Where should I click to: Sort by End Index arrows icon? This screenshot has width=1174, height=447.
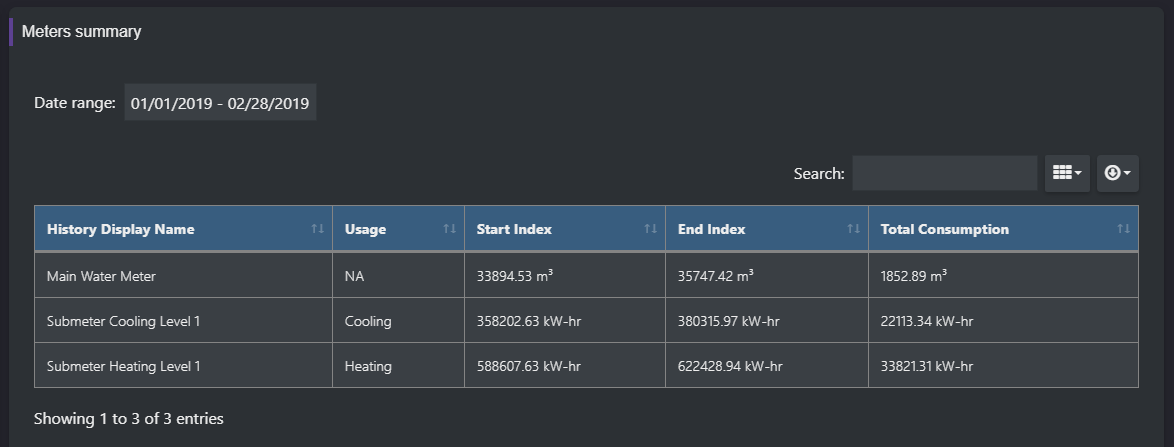853,229
